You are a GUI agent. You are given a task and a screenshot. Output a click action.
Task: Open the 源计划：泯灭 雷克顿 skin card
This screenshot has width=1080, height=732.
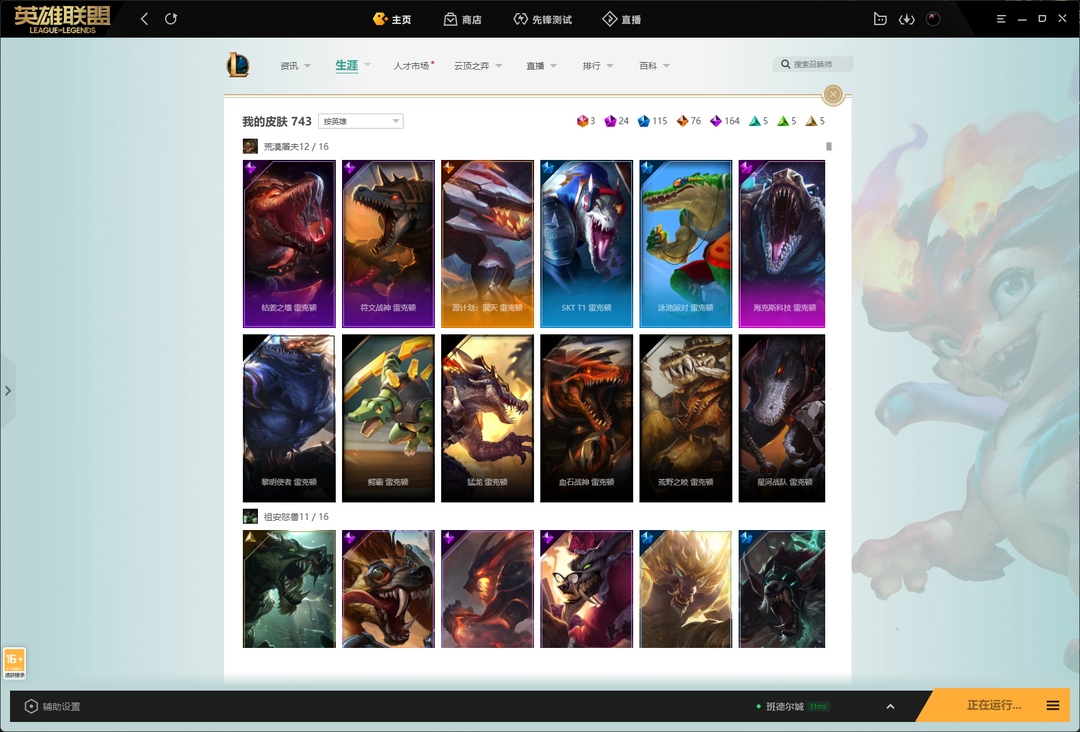pyautogui.click(x=488, y=244)
